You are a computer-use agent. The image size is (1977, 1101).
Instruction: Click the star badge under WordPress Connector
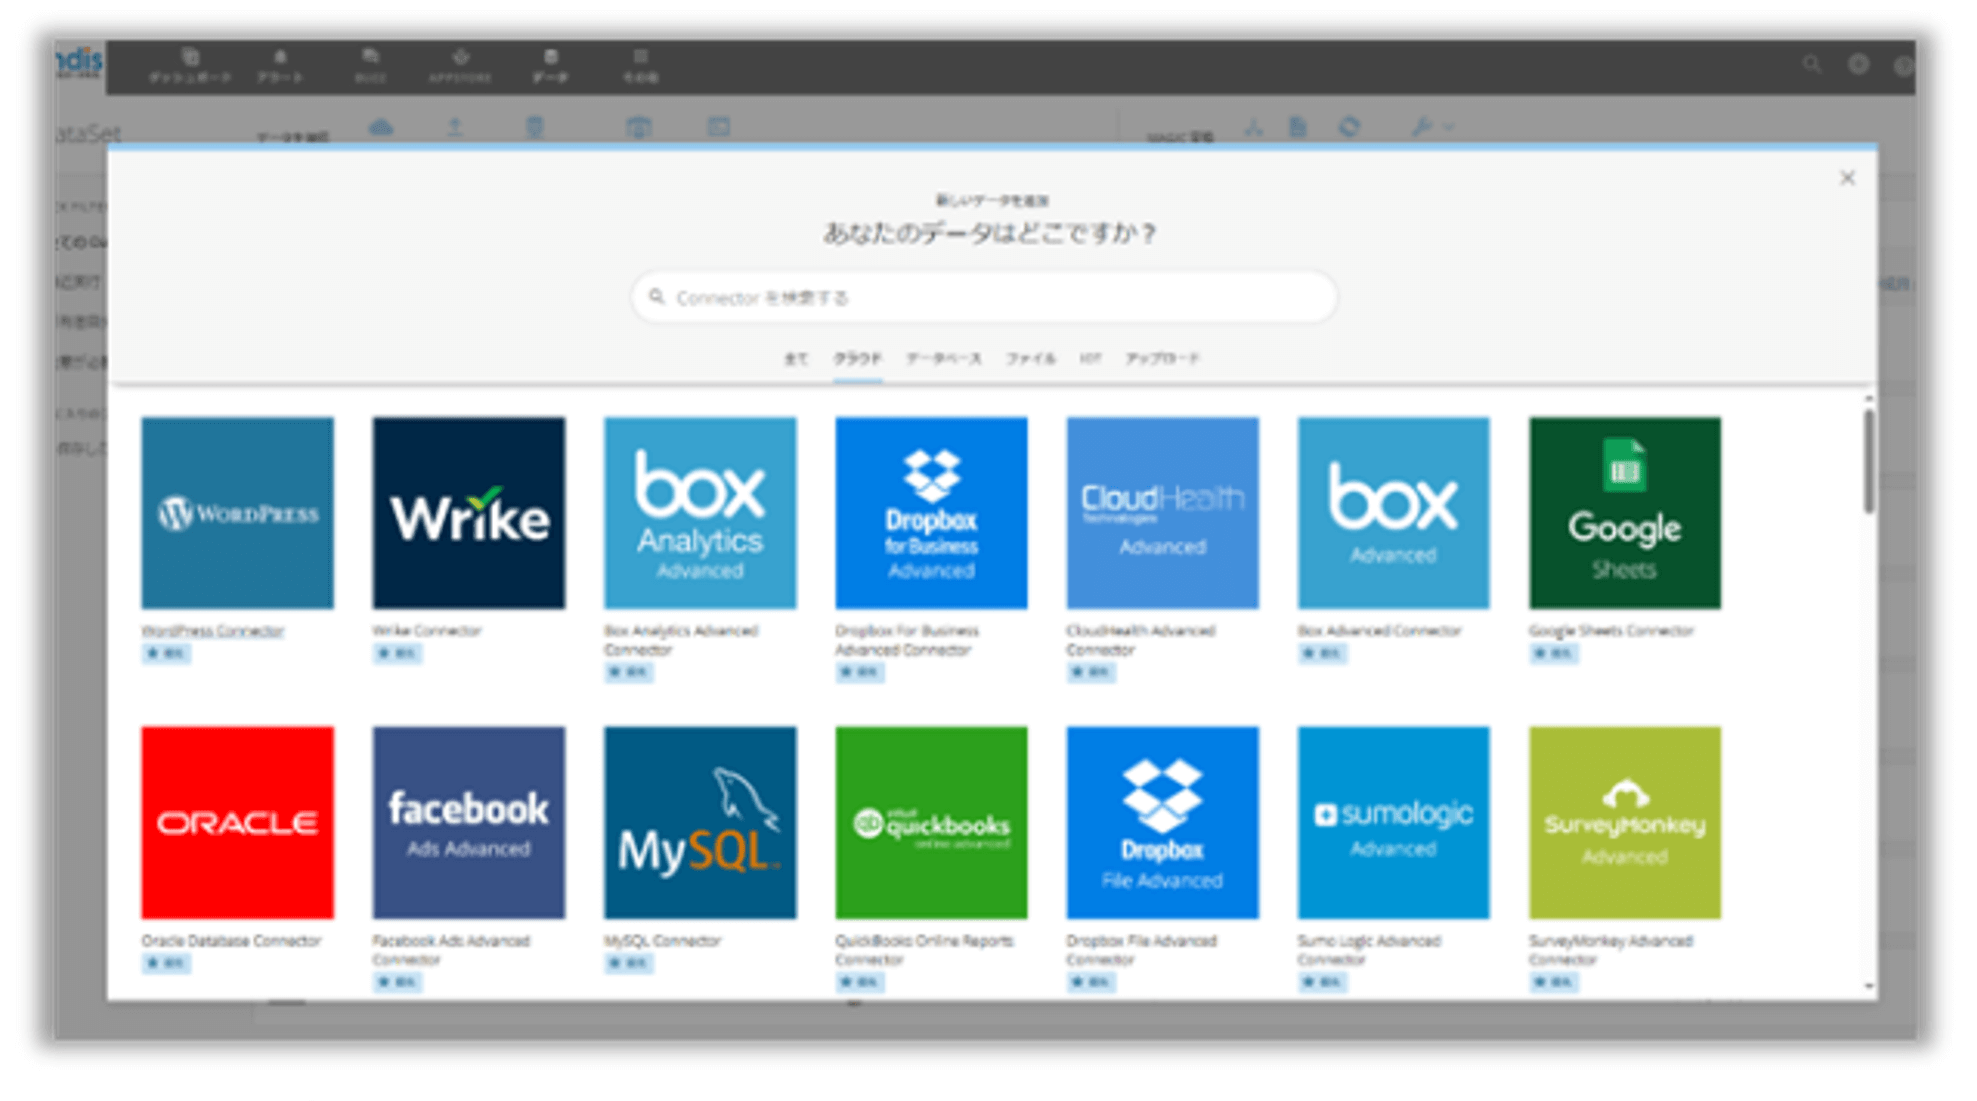(166, 654)
